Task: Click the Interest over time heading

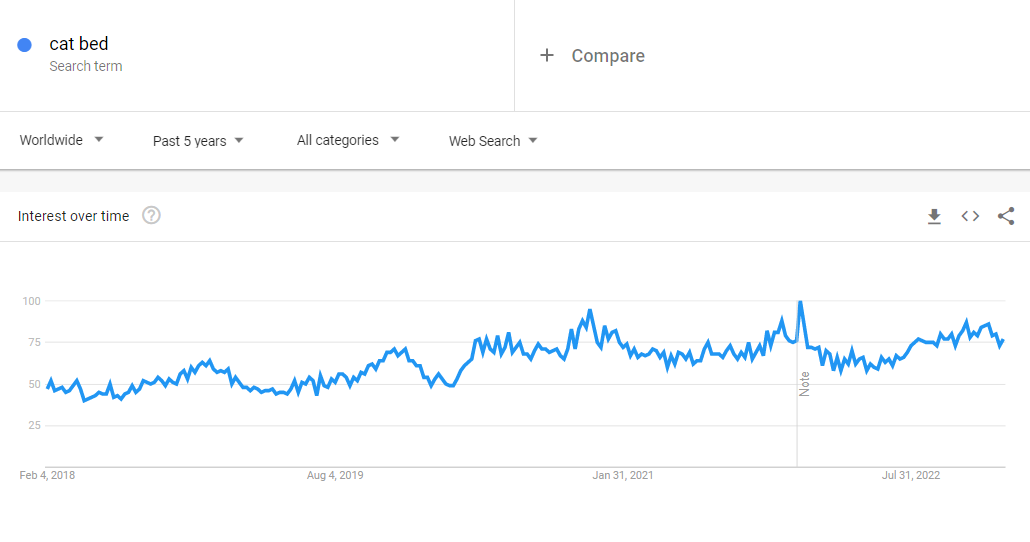Action: (x=73, y=216)
